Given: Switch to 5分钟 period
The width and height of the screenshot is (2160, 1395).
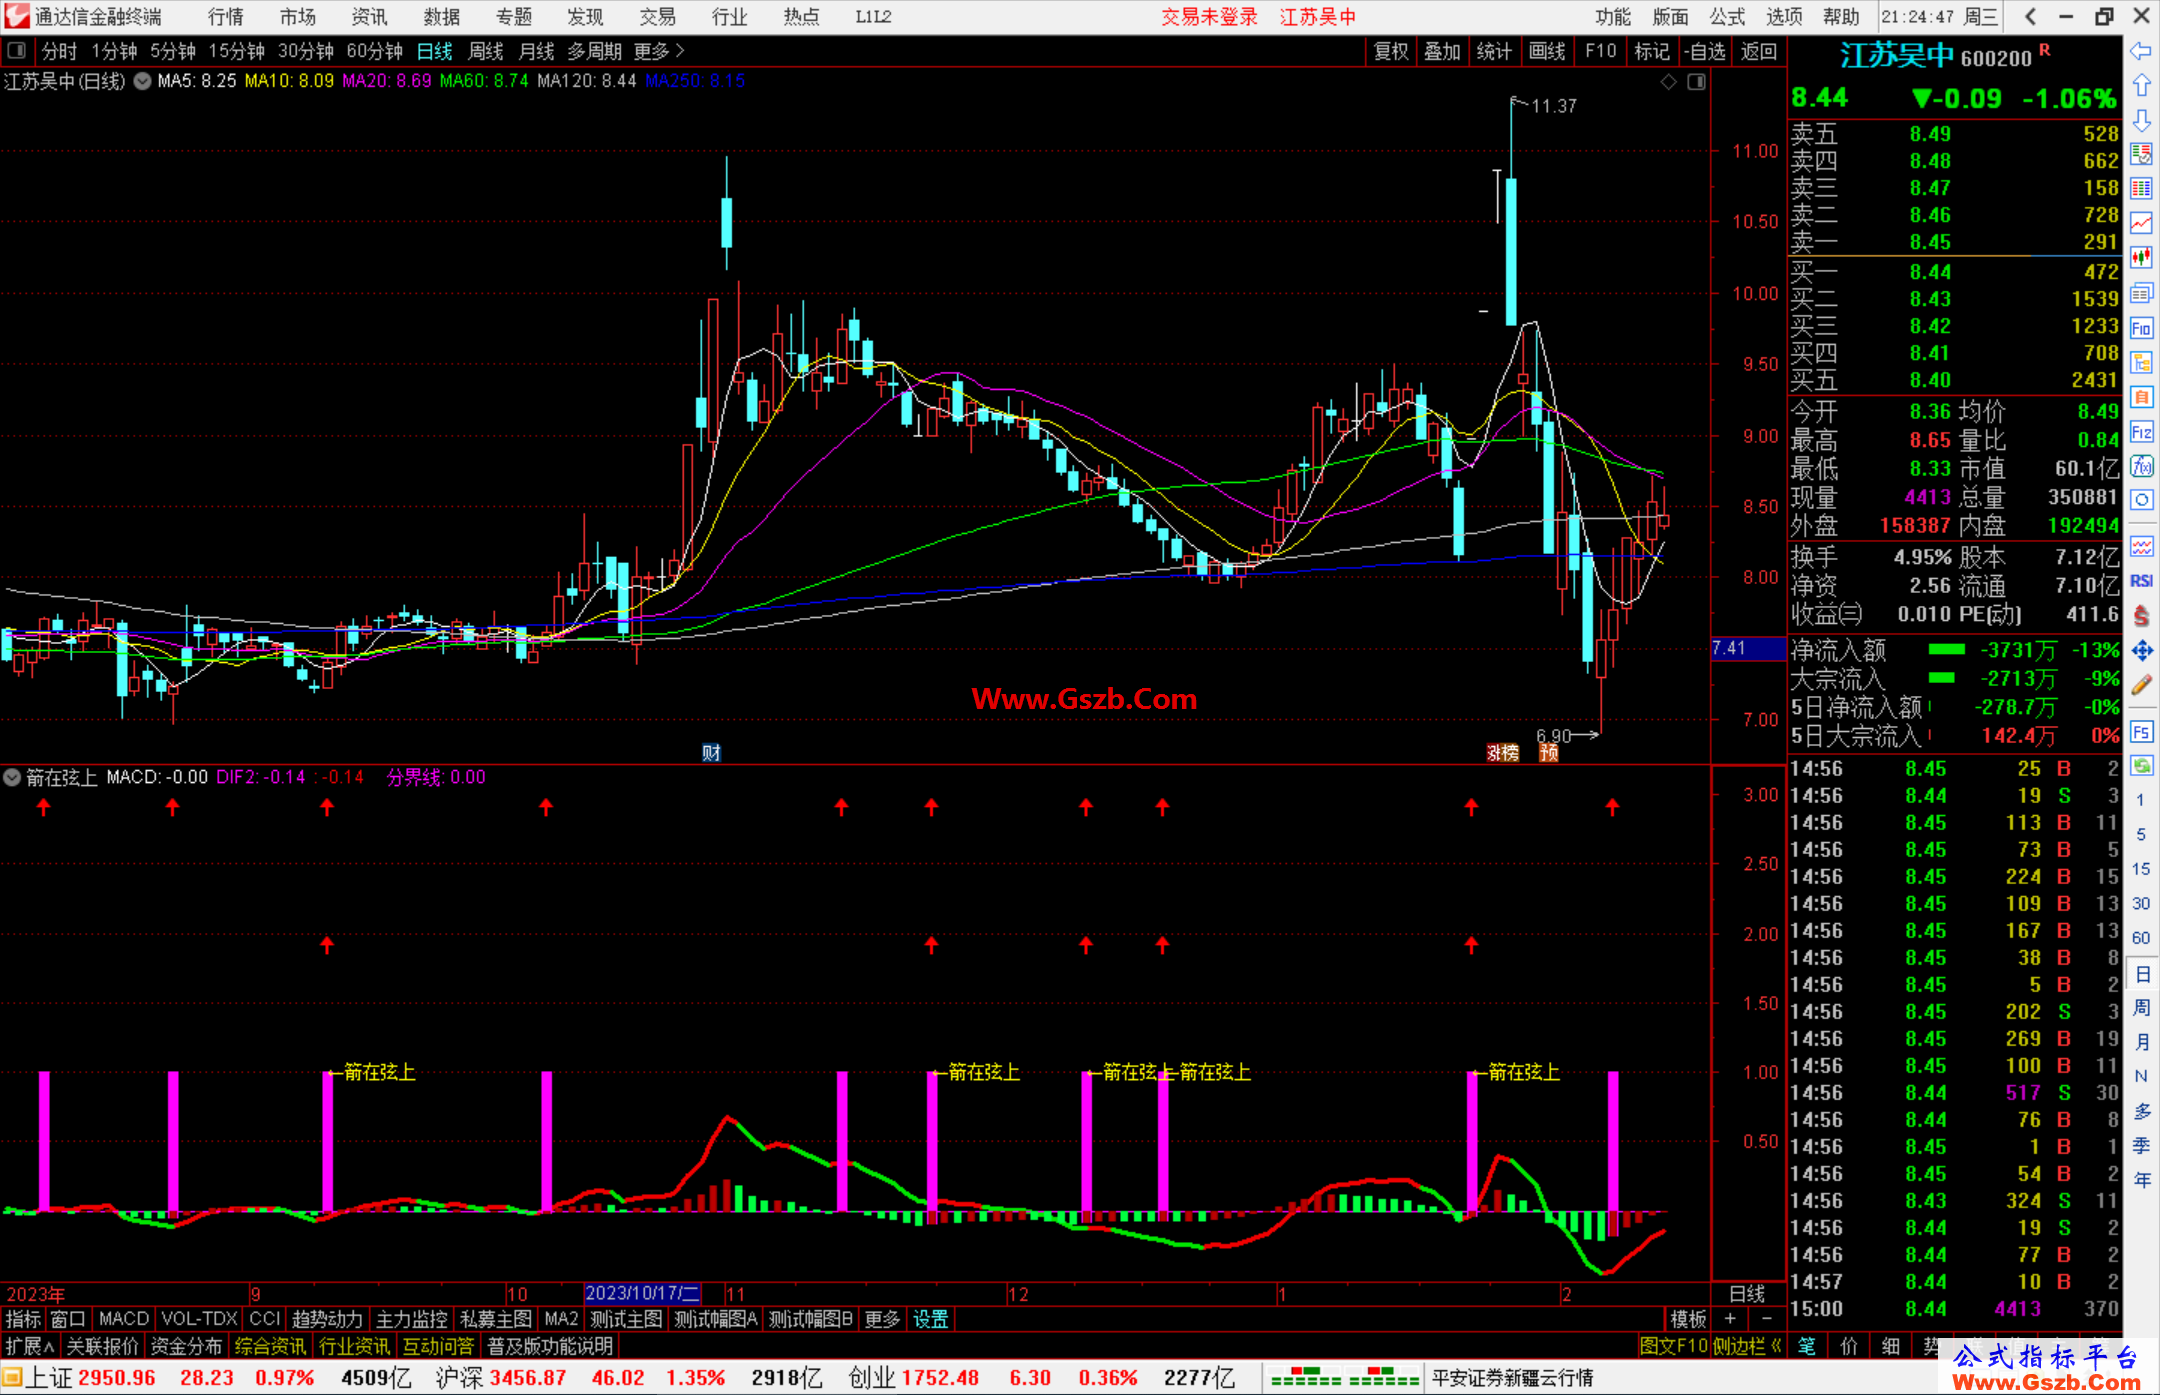Looking at the screenshot, I should click(x=173, y=51).
